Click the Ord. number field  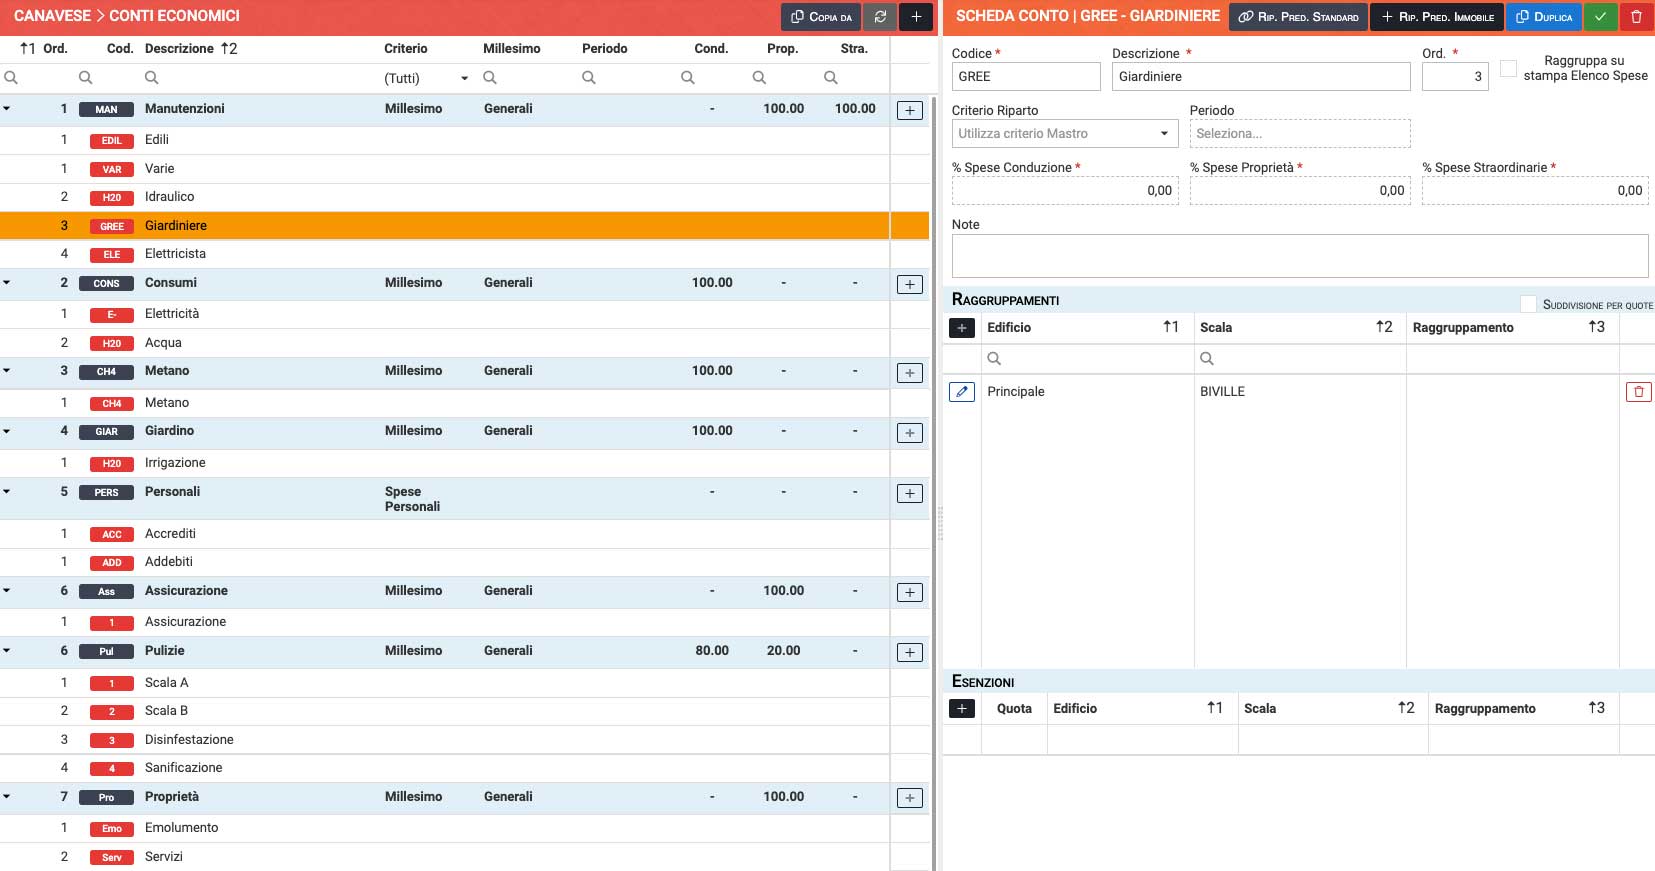coord(1455,77)
